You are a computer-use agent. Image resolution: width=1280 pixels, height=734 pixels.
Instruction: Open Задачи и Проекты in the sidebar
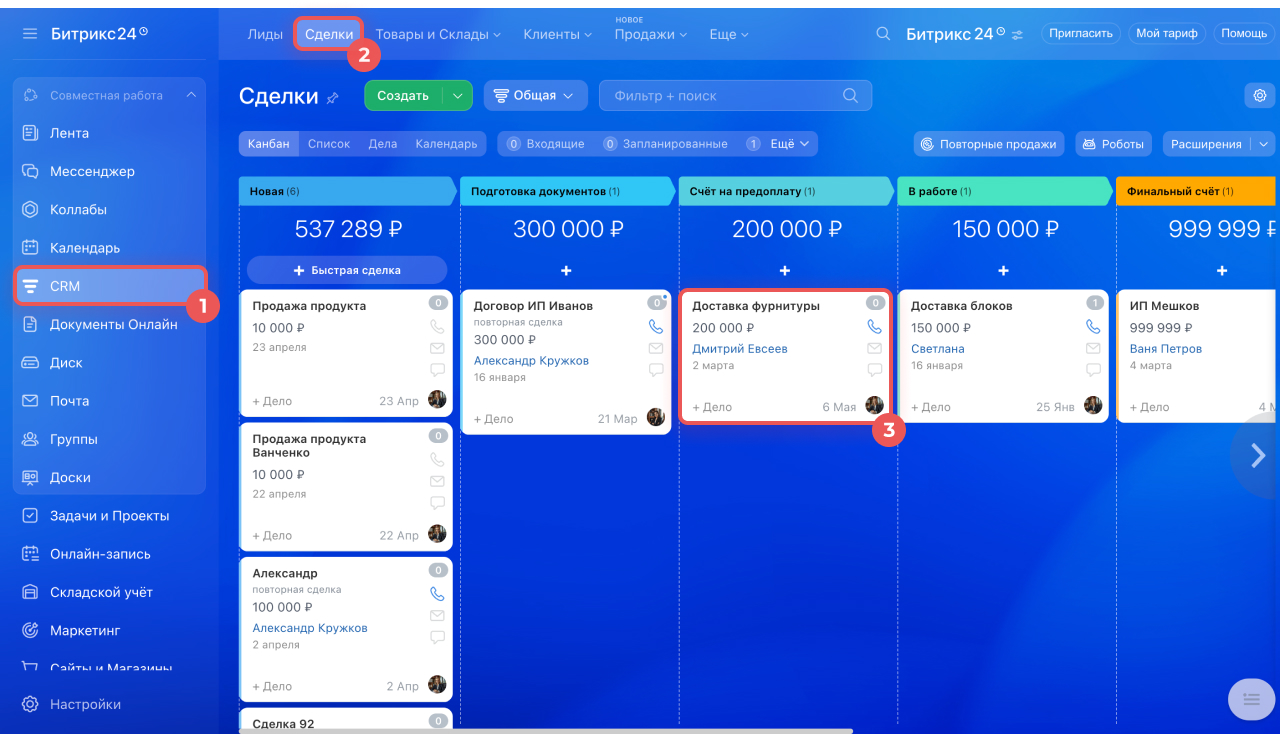(109, 516)
